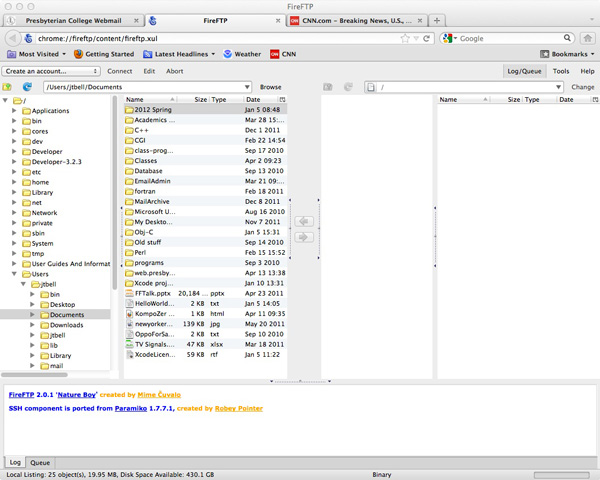Open the Tools menu
The width and height of the screenshot is (600, 480).
point(561,71)
